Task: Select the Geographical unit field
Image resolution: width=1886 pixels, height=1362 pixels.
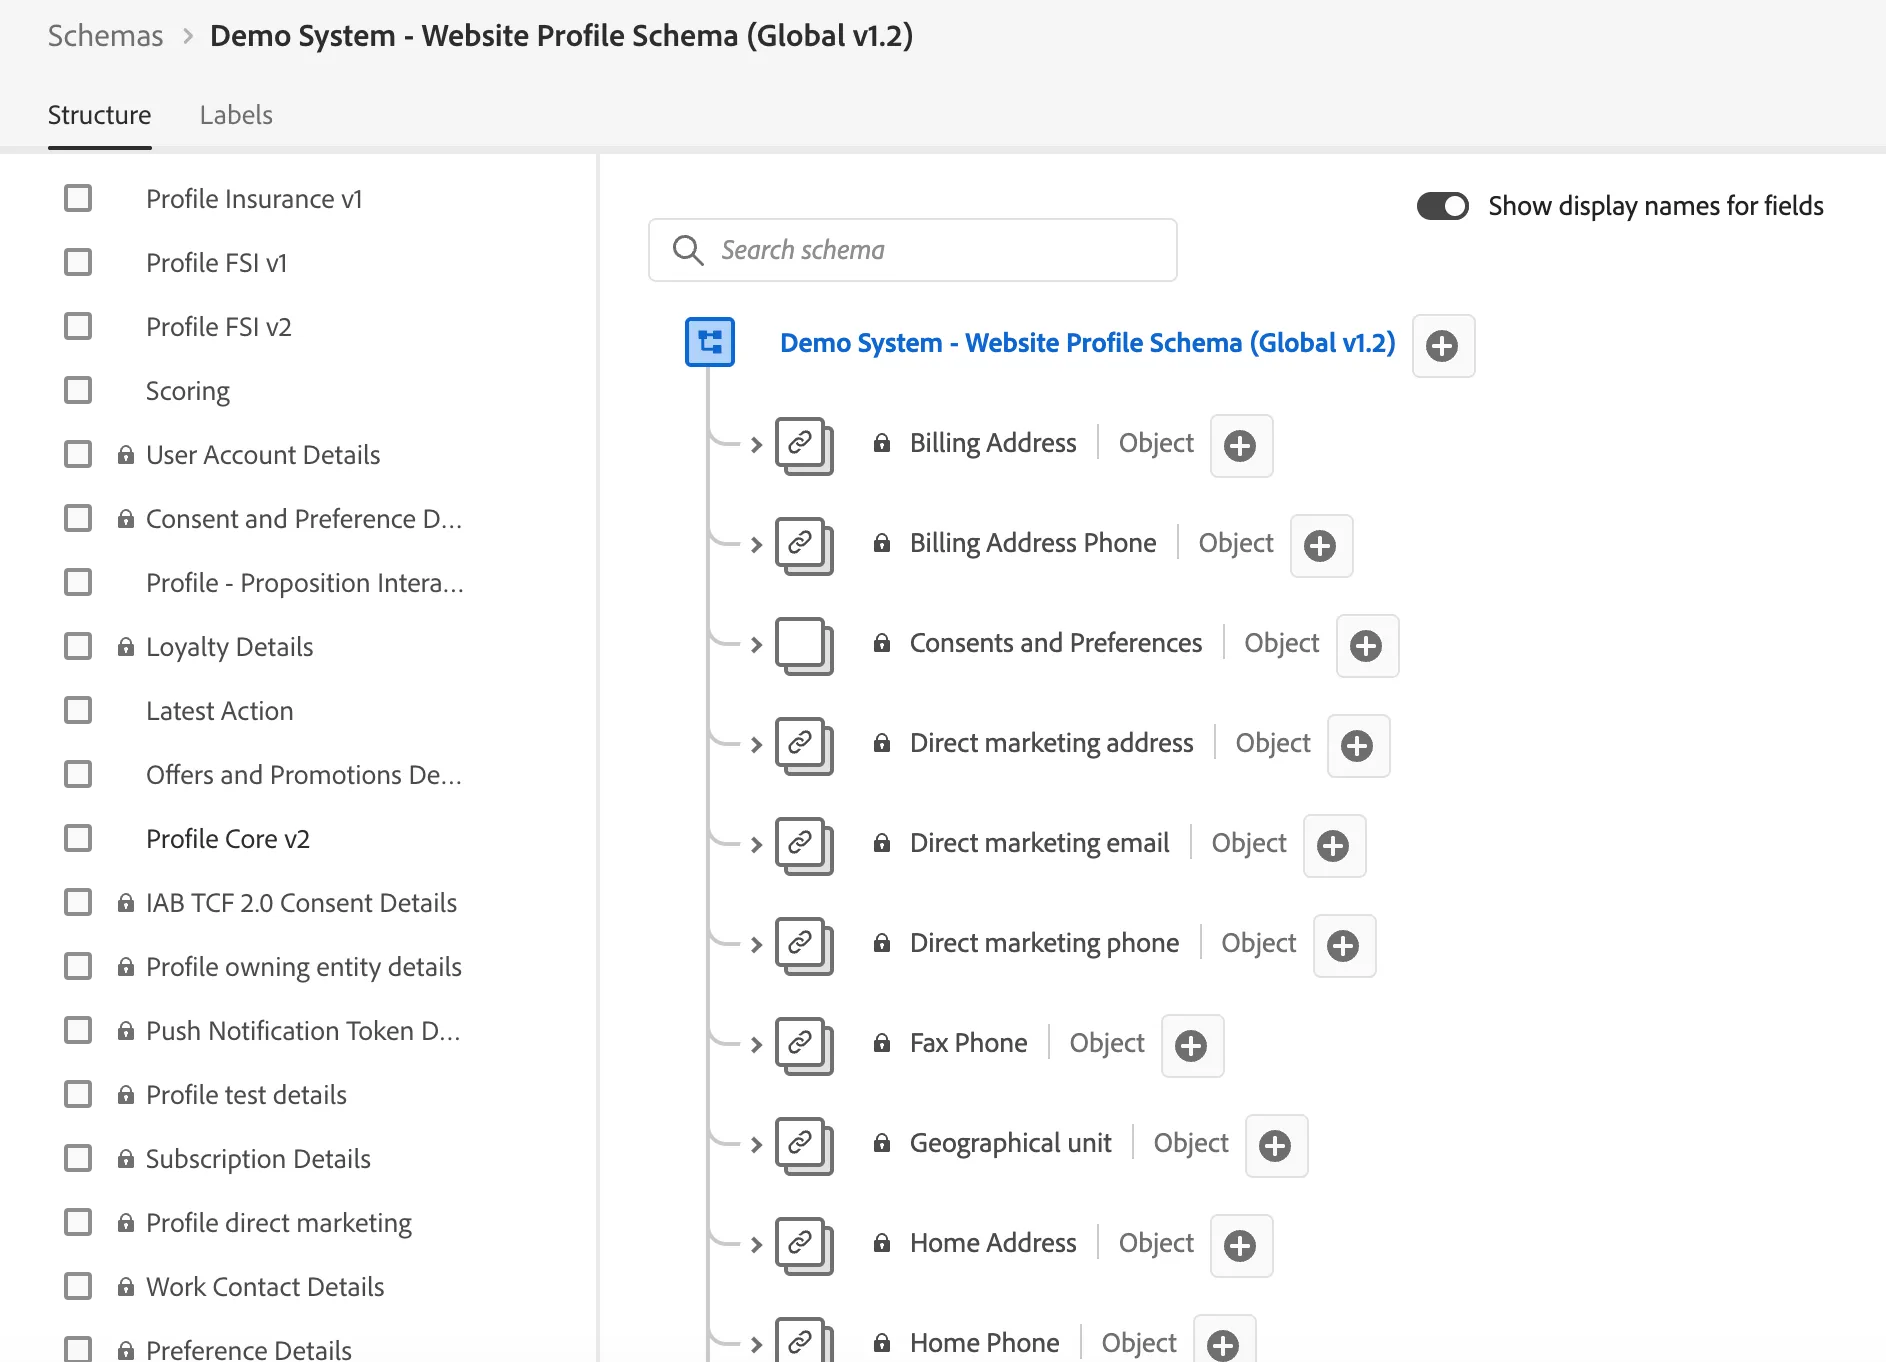Action: click(x=1010, y=1143)
